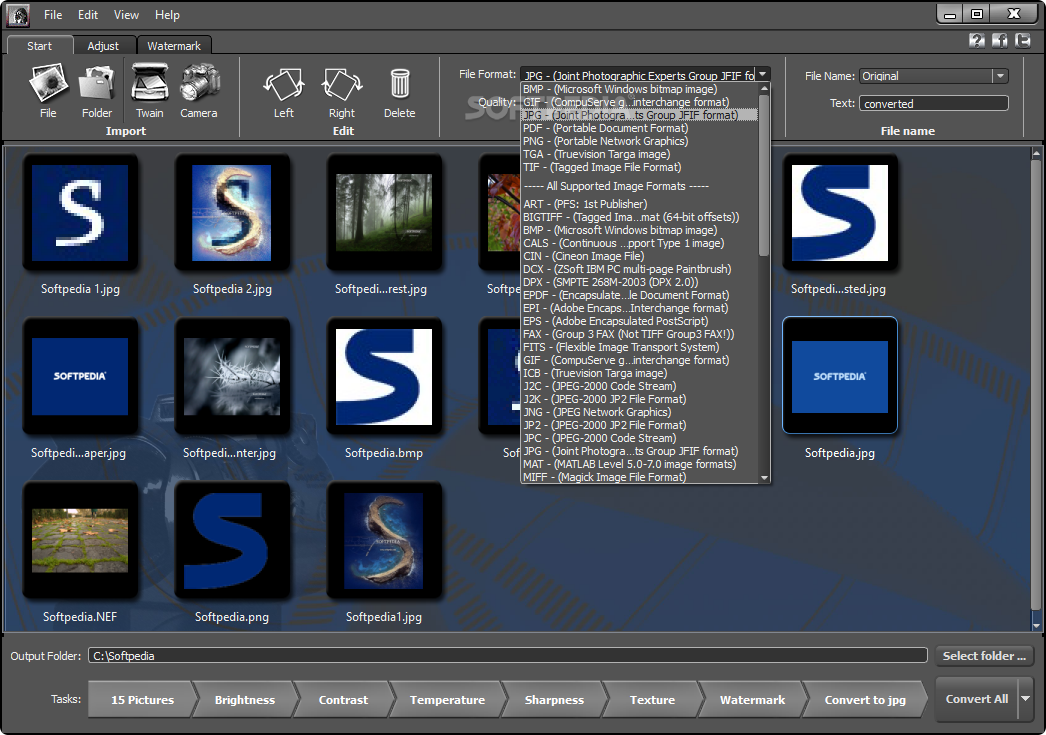Expand the File Name dropdown
The image size is (1046, 735).
click(1000, 76)
